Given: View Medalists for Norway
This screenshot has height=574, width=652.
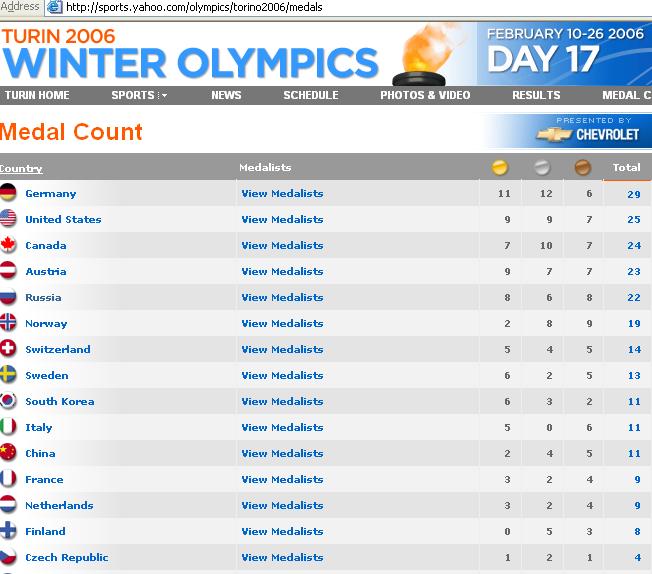Looking at the screenshot, I should point(282,324).
